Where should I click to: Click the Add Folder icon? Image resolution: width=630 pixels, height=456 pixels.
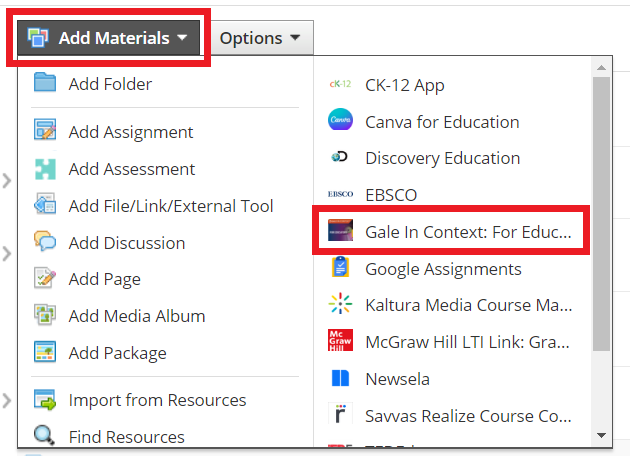pos(45,84)
